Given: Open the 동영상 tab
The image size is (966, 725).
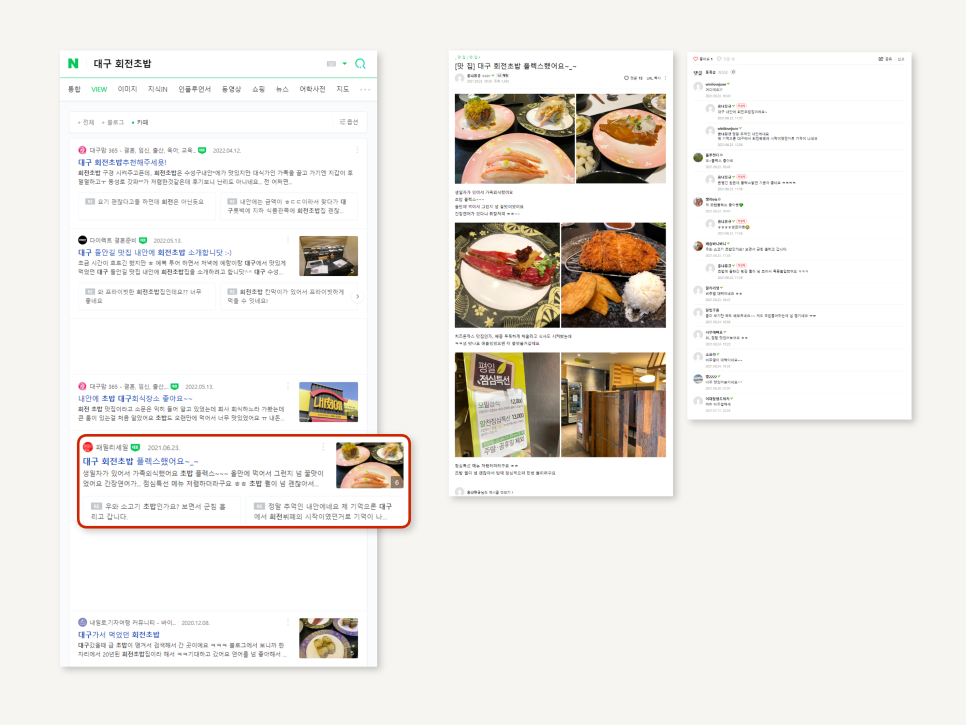Looking at the screenshot, I should pos(231,89).
